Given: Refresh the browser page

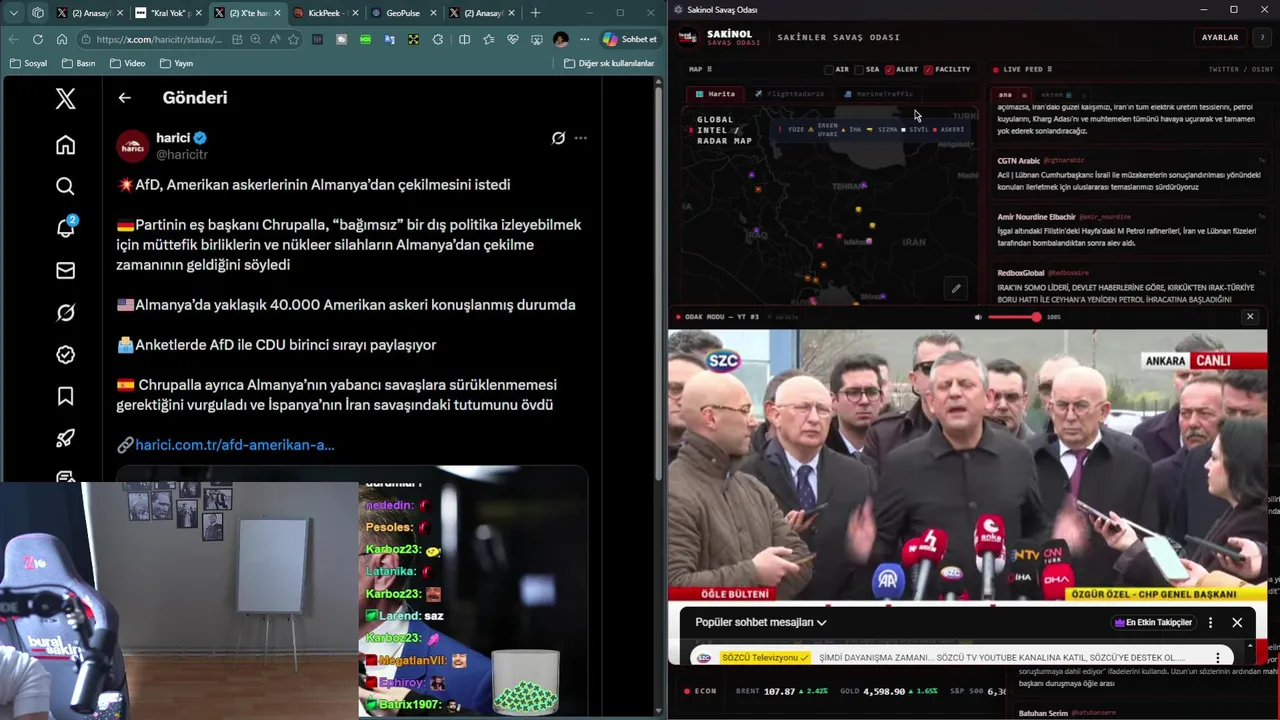Looking at the screenshot, I should 37,39.
